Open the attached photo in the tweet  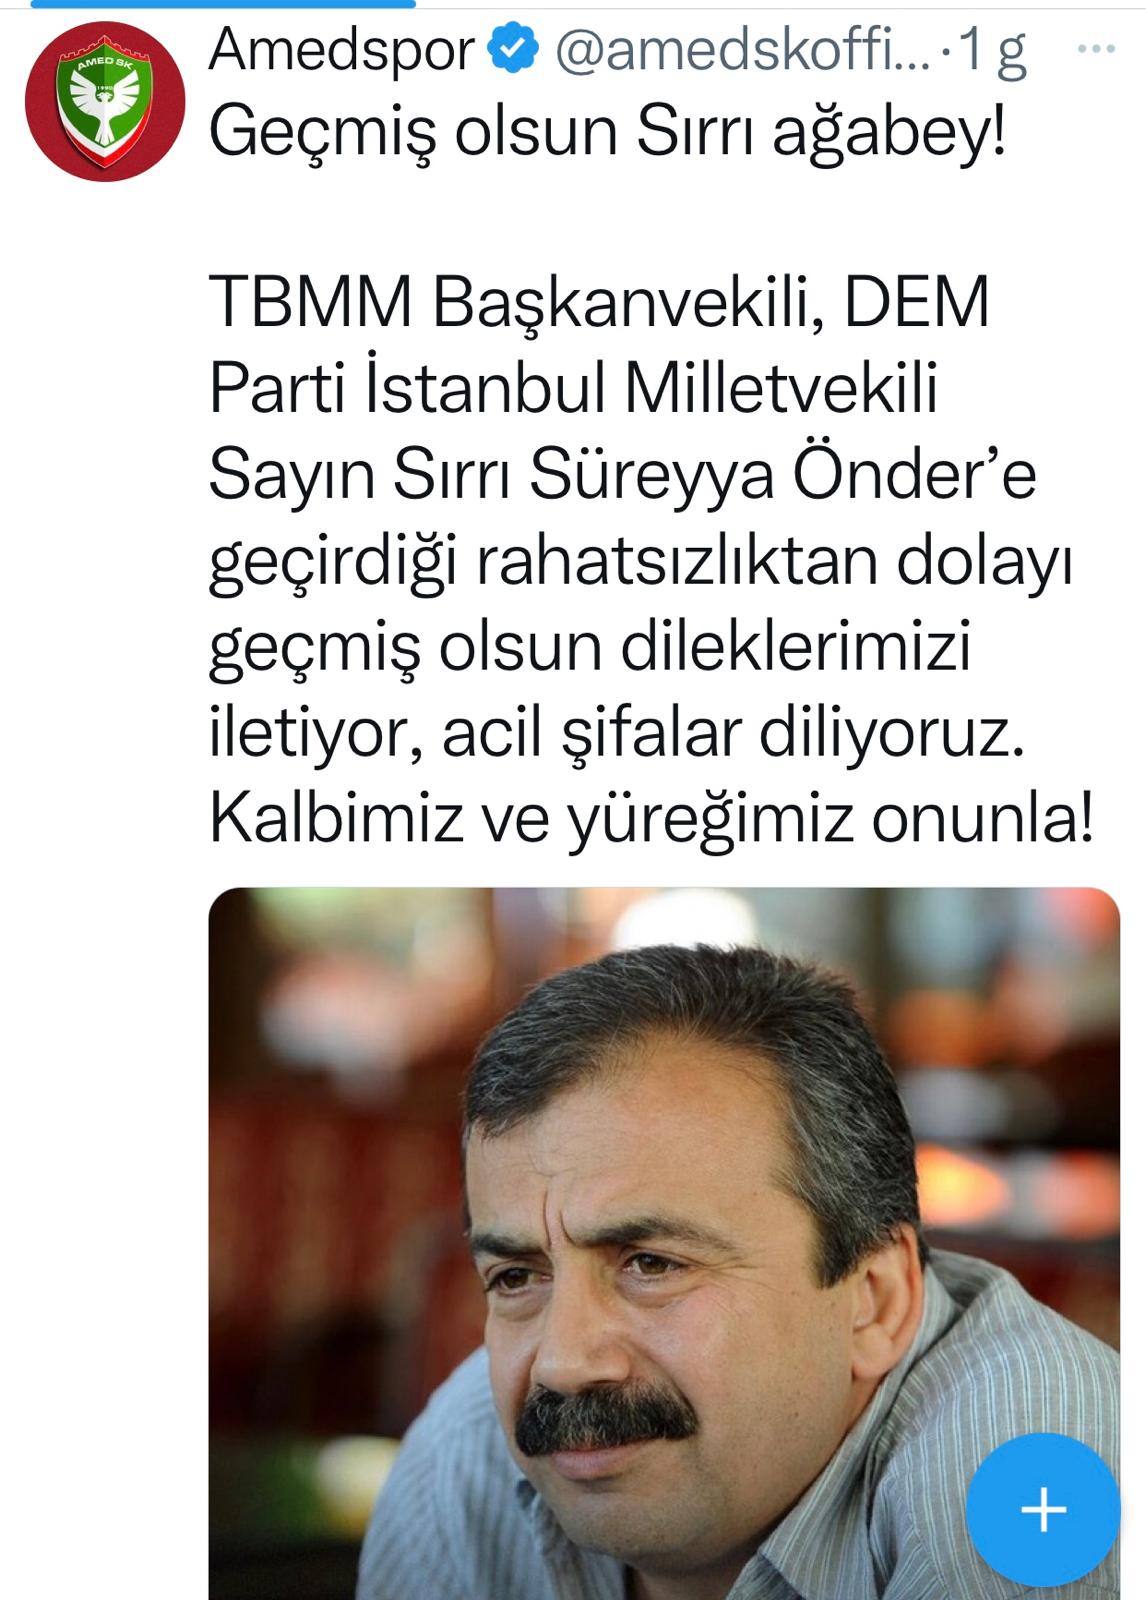[x=664, y=1243]
